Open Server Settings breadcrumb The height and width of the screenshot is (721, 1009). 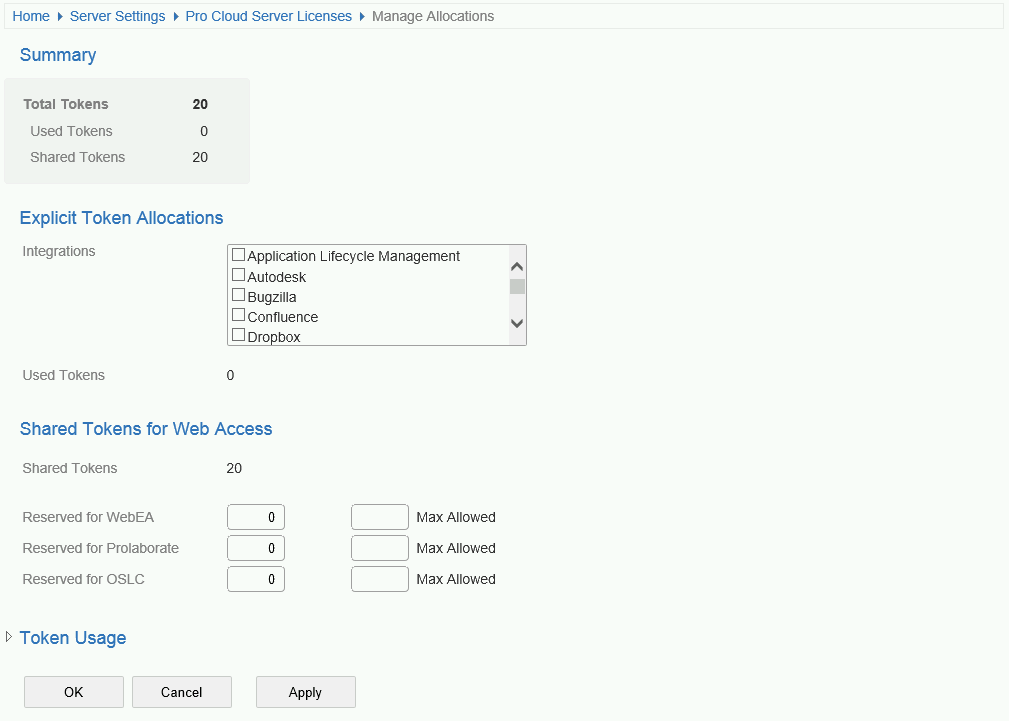click(117, 16)
